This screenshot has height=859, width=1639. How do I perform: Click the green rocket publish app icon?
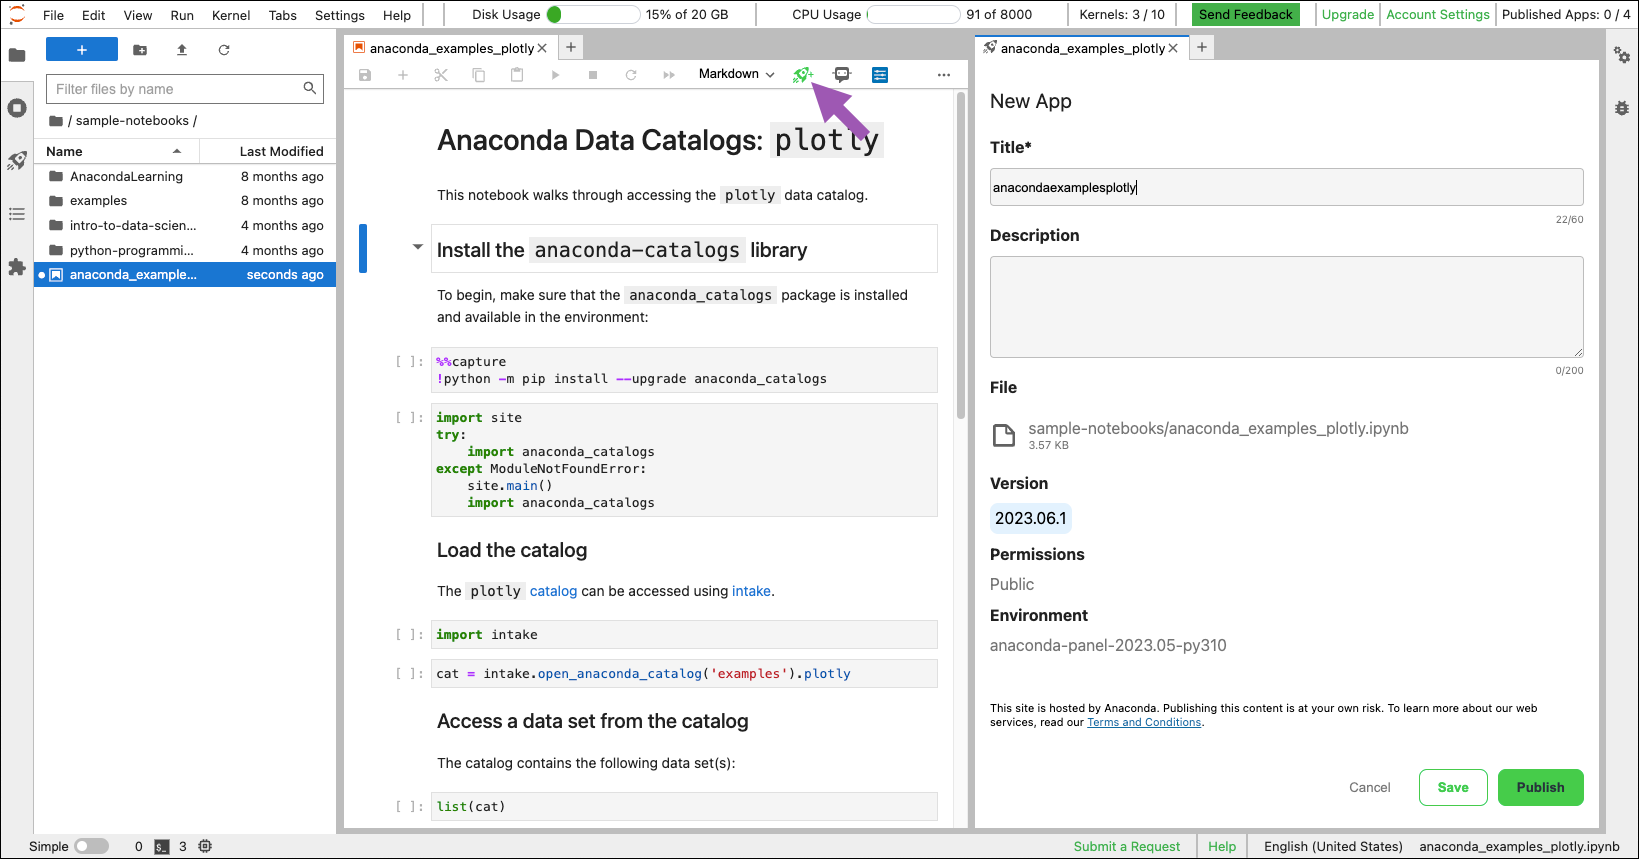(803, 75)
